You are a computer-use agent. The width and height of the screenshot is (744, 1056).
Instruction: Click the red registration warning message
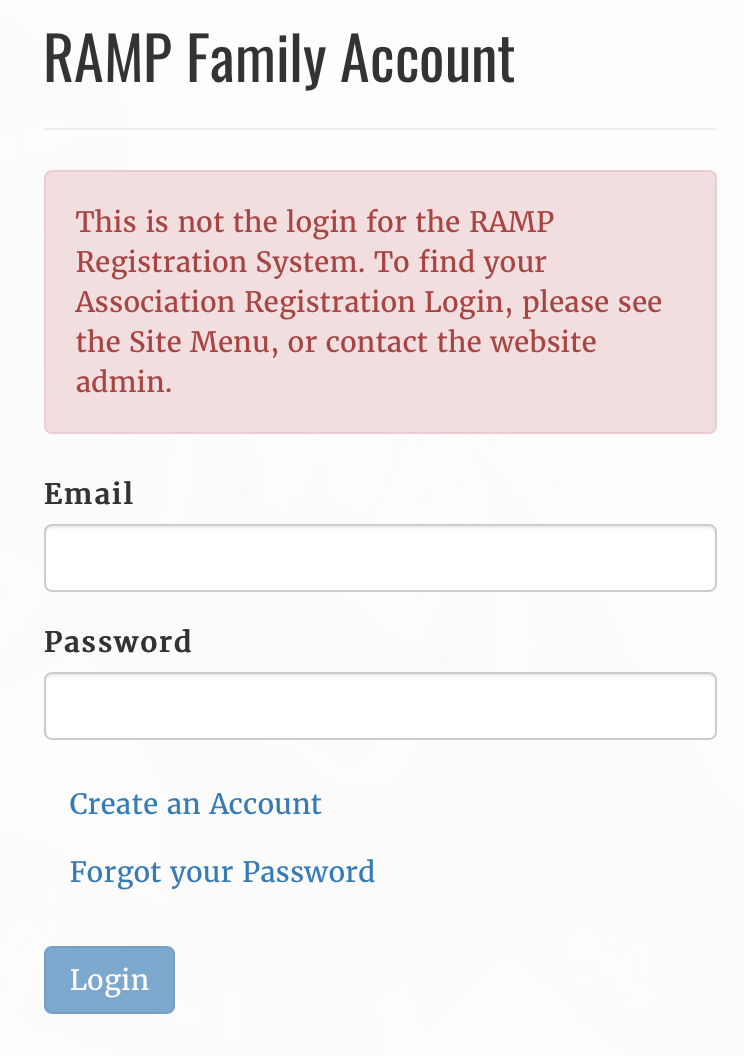370,302
